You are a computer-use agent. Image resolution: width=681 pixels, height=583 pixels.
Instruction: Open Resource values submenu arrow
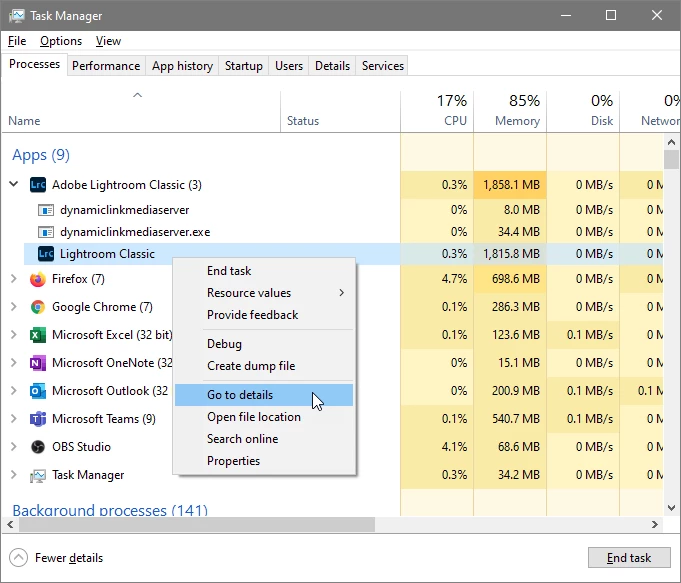[342, 293]
